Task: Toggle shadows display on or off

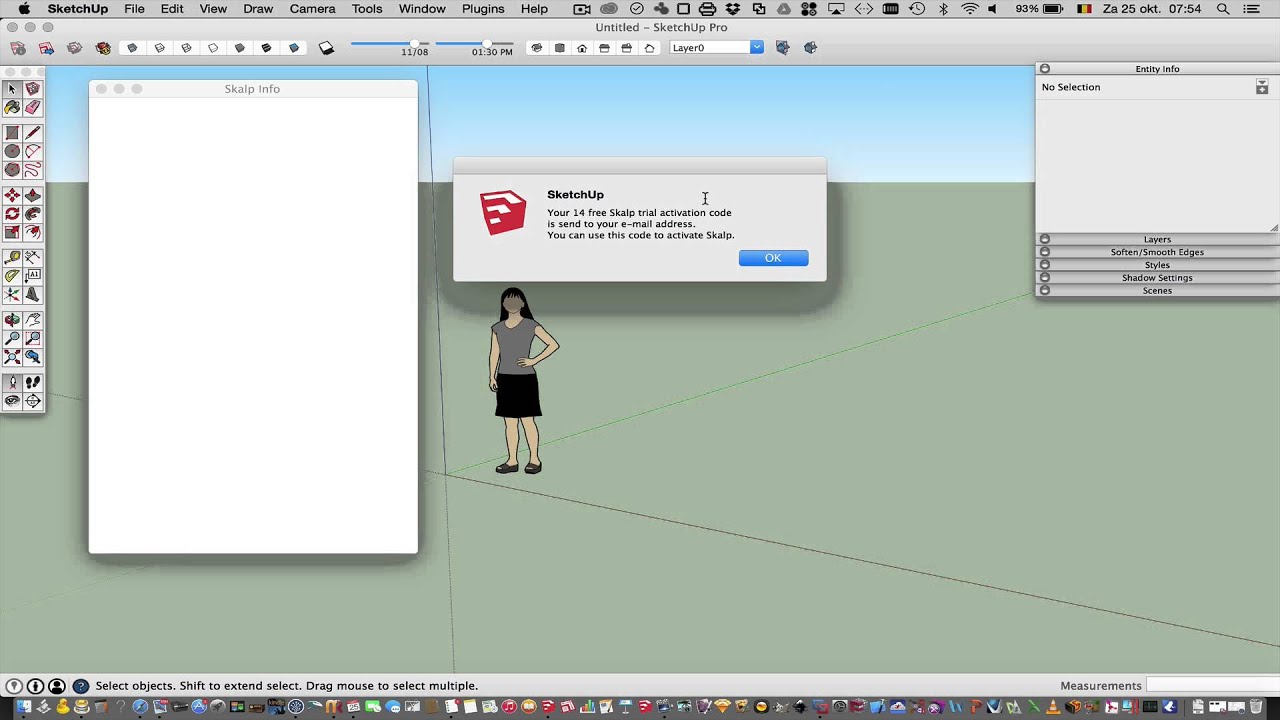Action: click(x=326, y=47)
